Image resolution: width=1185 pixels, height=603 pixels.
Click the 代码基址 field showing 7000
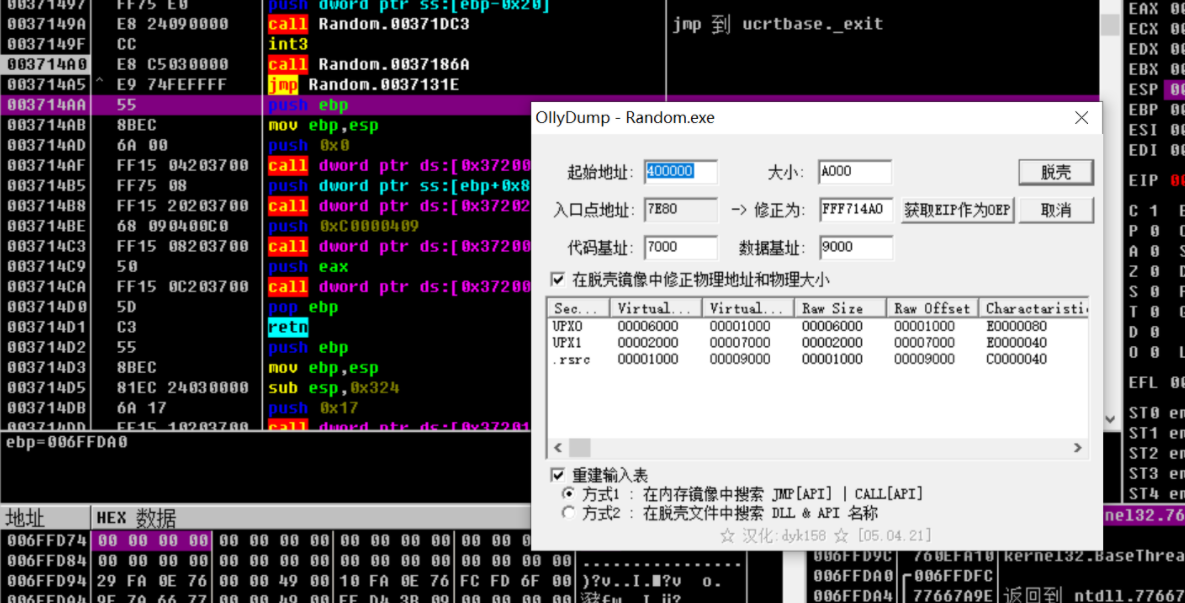682,247
